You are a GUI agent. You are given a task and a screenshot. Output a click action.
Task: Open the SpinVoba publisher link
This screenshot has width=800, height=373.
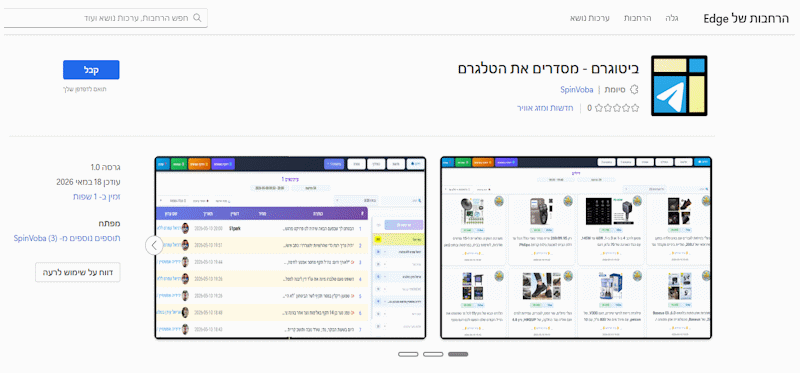[577, 90]
